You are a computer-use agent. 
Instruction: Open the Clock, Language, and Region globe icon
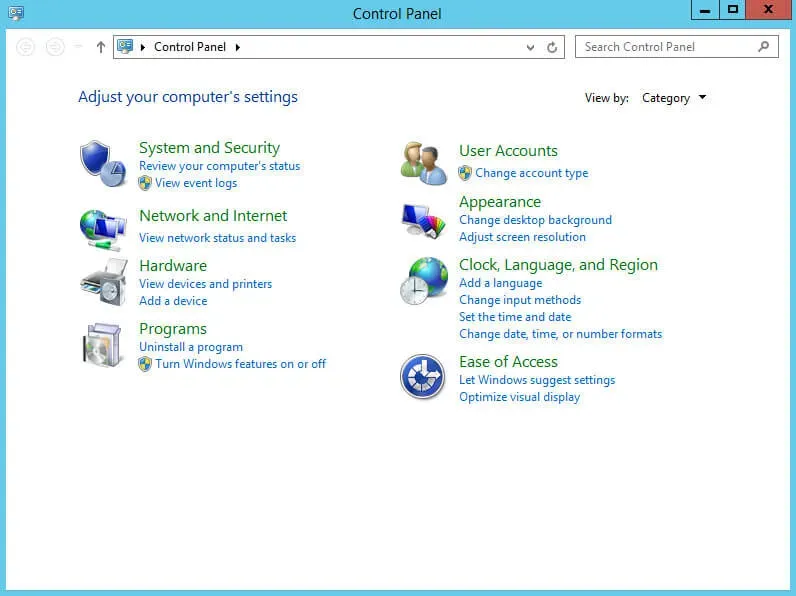pos(424,281)
